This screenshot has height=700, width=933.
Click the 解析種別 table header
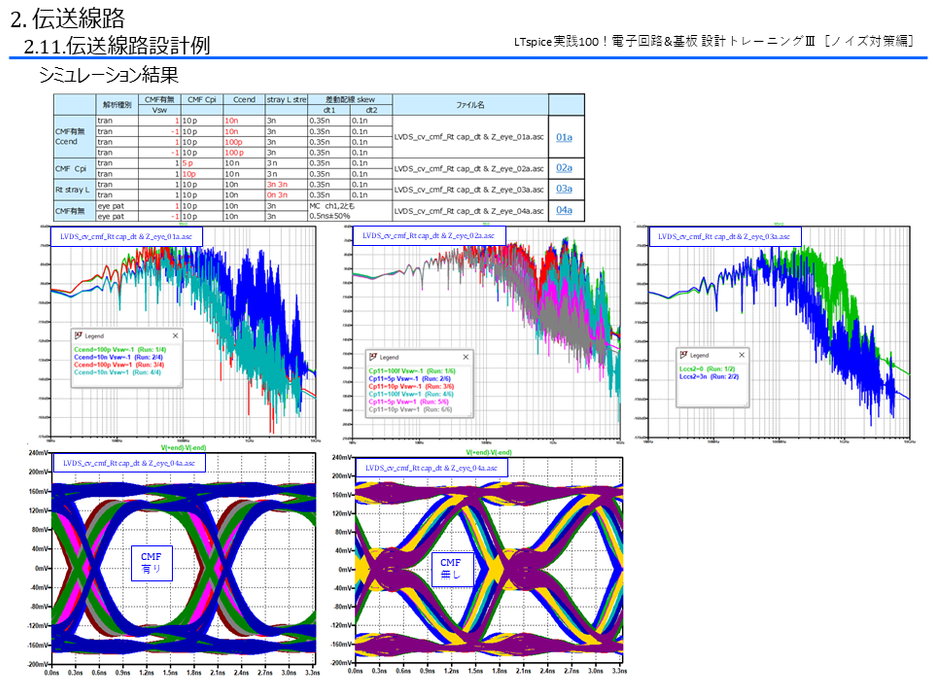[x=117, y=105]
